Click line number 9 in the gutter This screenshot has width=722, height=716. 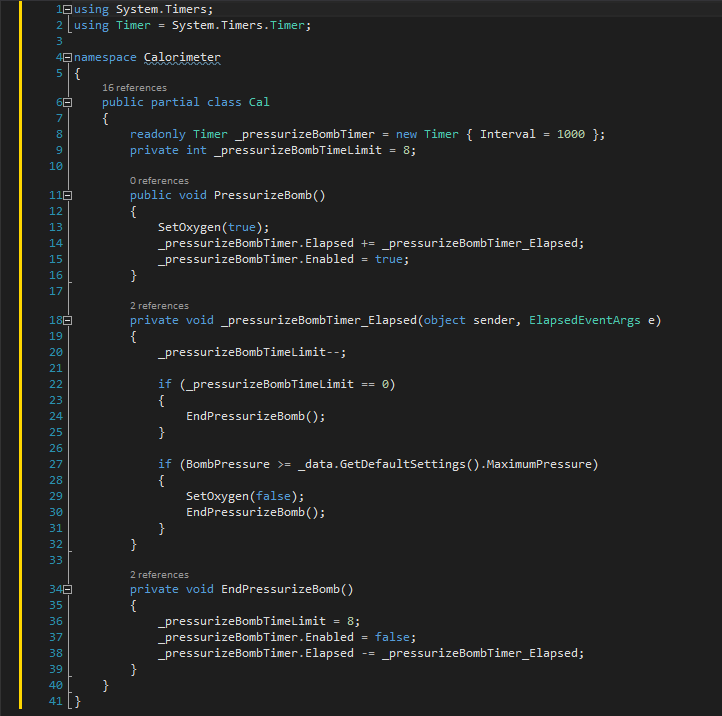tap(59, 150)
